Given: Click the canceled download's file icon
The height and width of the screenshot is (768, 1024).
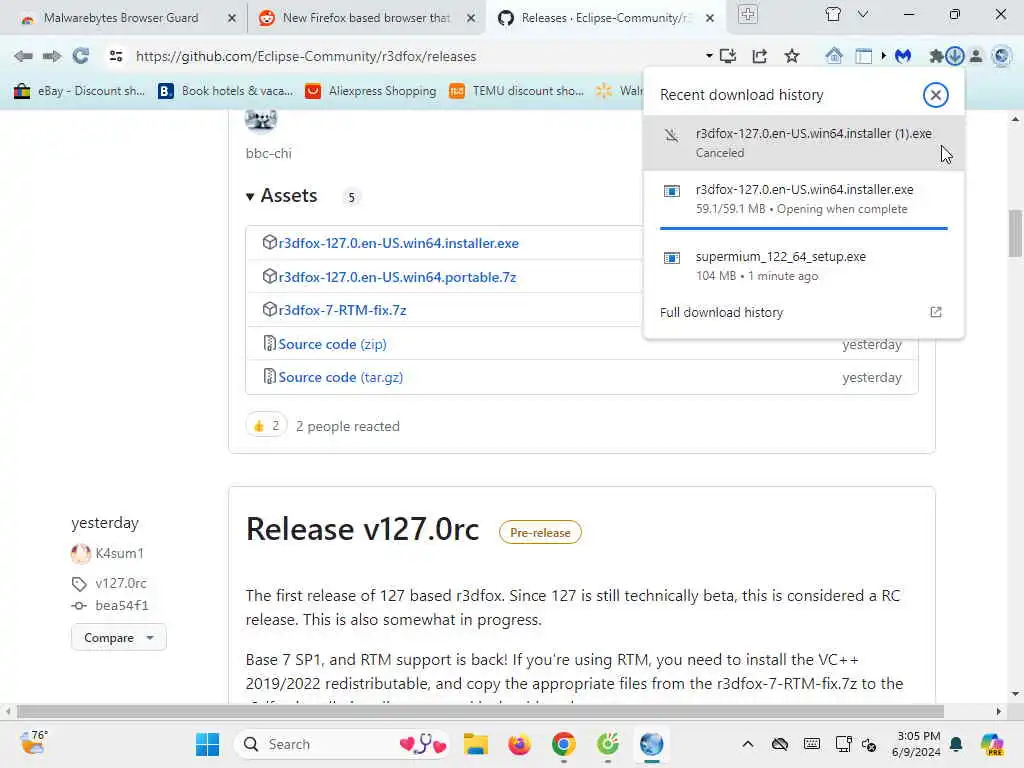Looking at the screenshot, I should (x=671, y=135).
